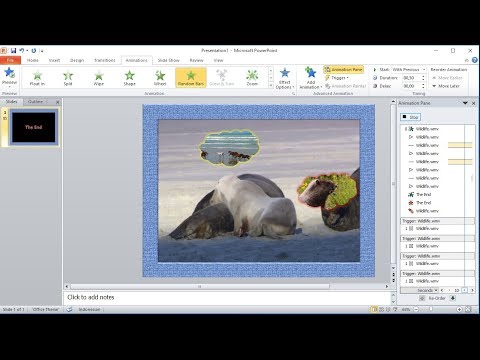Fit slide to current window icon
Viewport: 480px width, 360px height.
(x=468, y=310)
